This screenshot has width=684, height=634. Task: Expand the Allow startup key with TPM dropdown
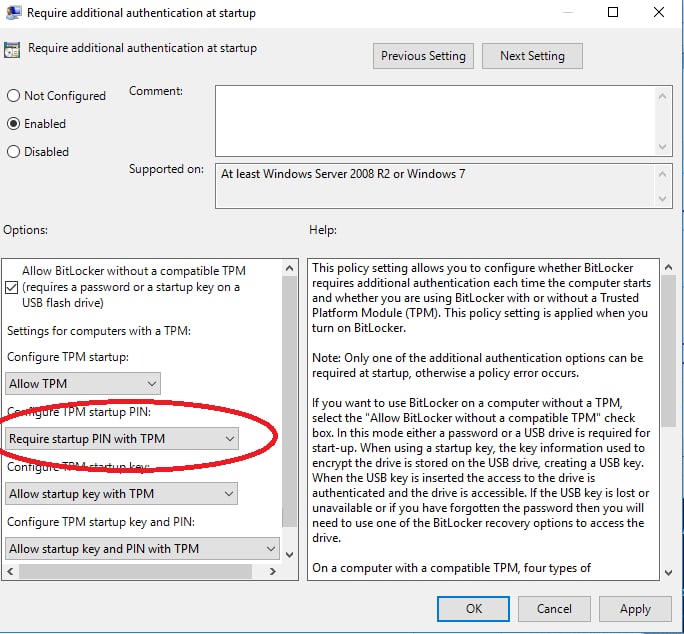click(121, 493)
